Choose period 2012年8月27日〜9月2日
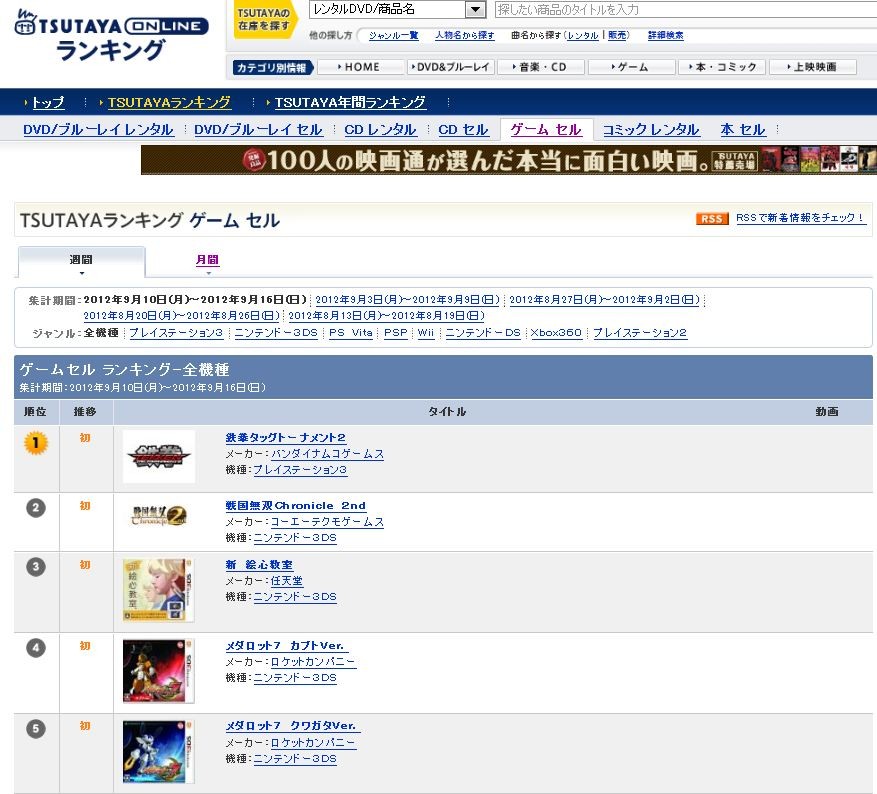Viewport: 877px width, 794px height. pyautogui.click(x=605, y=300)
